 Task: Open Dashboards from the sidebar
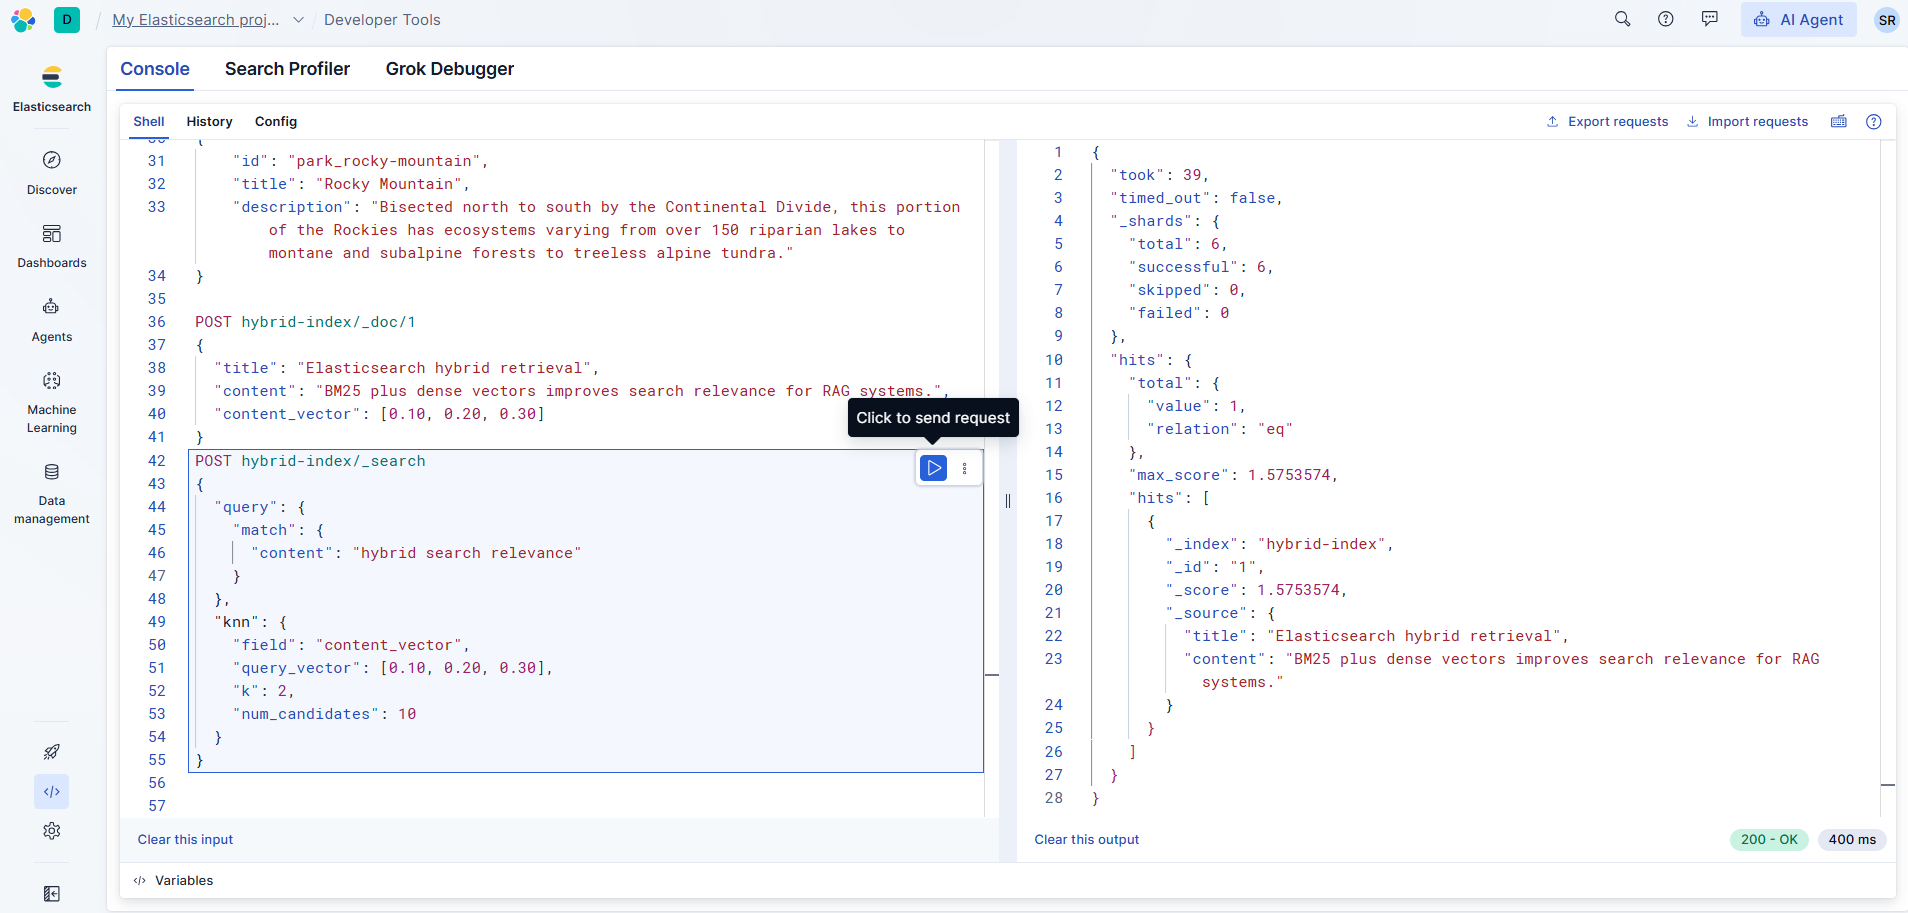click(x=52, y=246)
